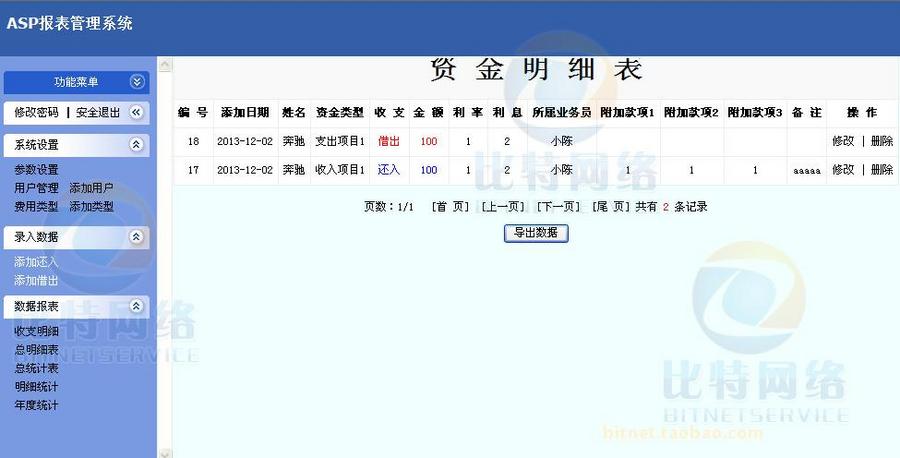900x458 pixels.
Task: Click 收入项目1 cell
Action: tap(340, 169)
